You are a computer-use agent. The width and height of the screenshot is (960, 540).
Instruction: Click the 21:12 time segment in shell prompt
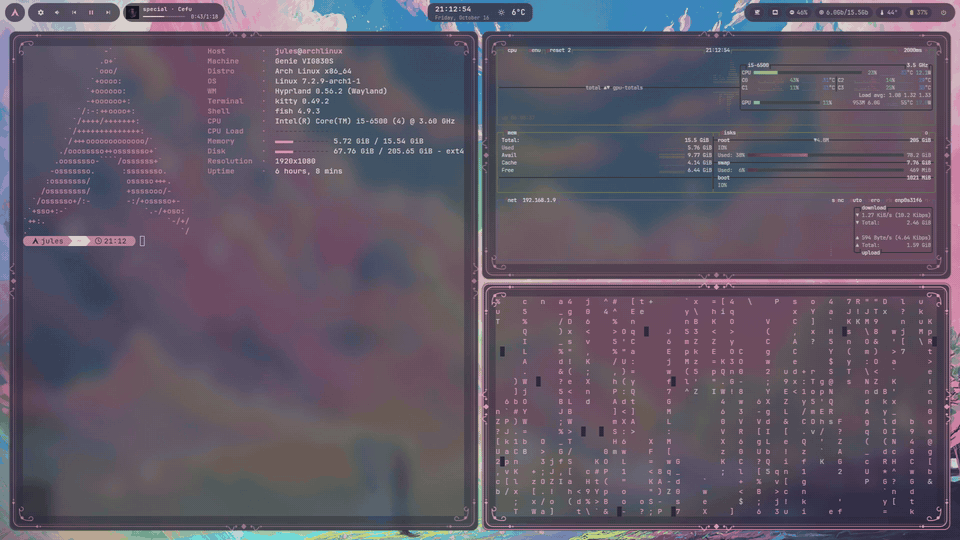point(111,241)
